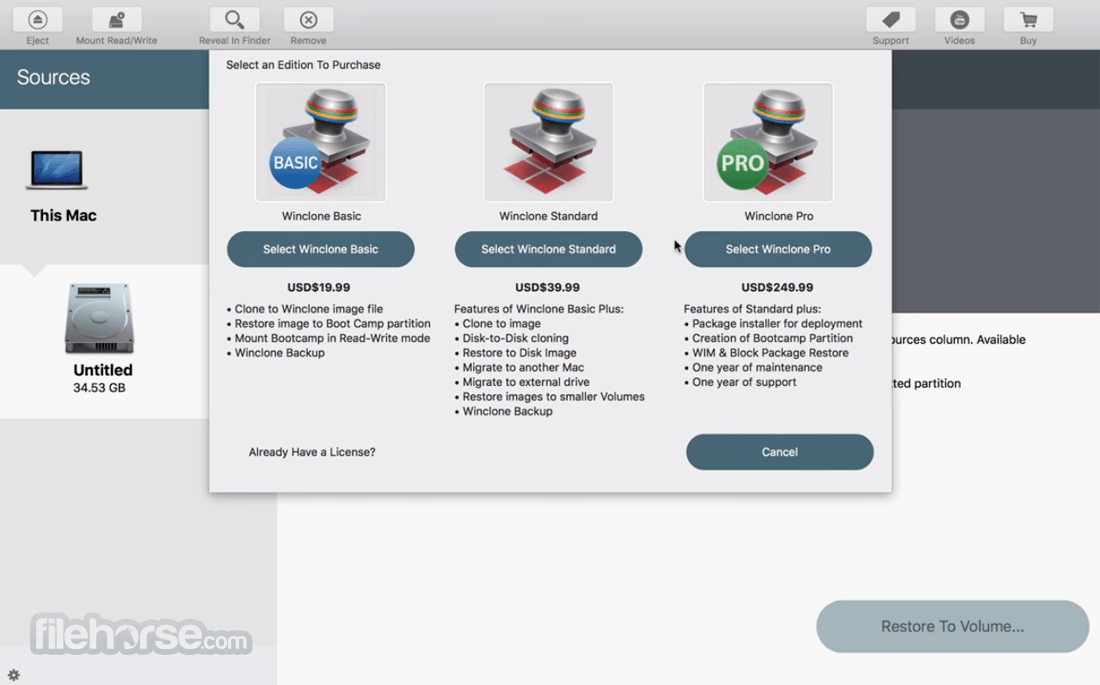Screen dimensions: 1100x685
Task: Click the Eject toolbar icon
Action: click(x=37, y=20)
